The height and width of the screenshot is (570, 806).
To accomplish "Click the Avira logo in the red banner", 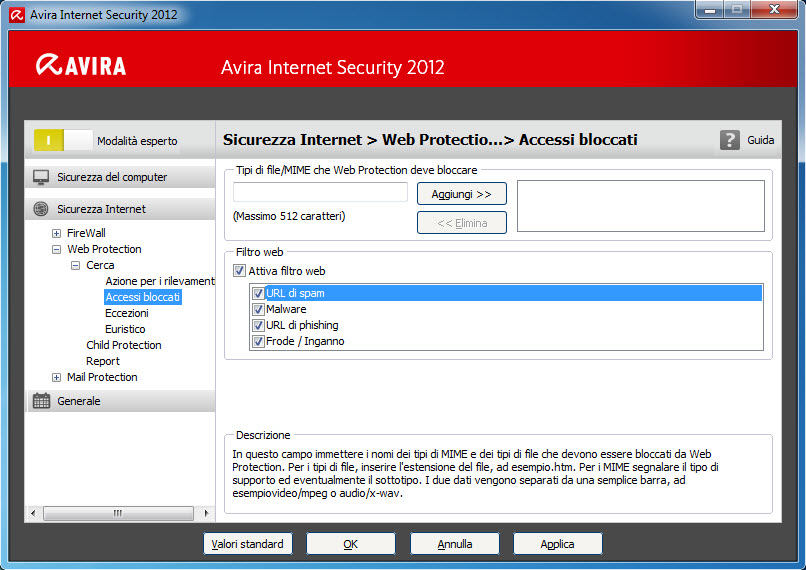I will coord(81,65).
